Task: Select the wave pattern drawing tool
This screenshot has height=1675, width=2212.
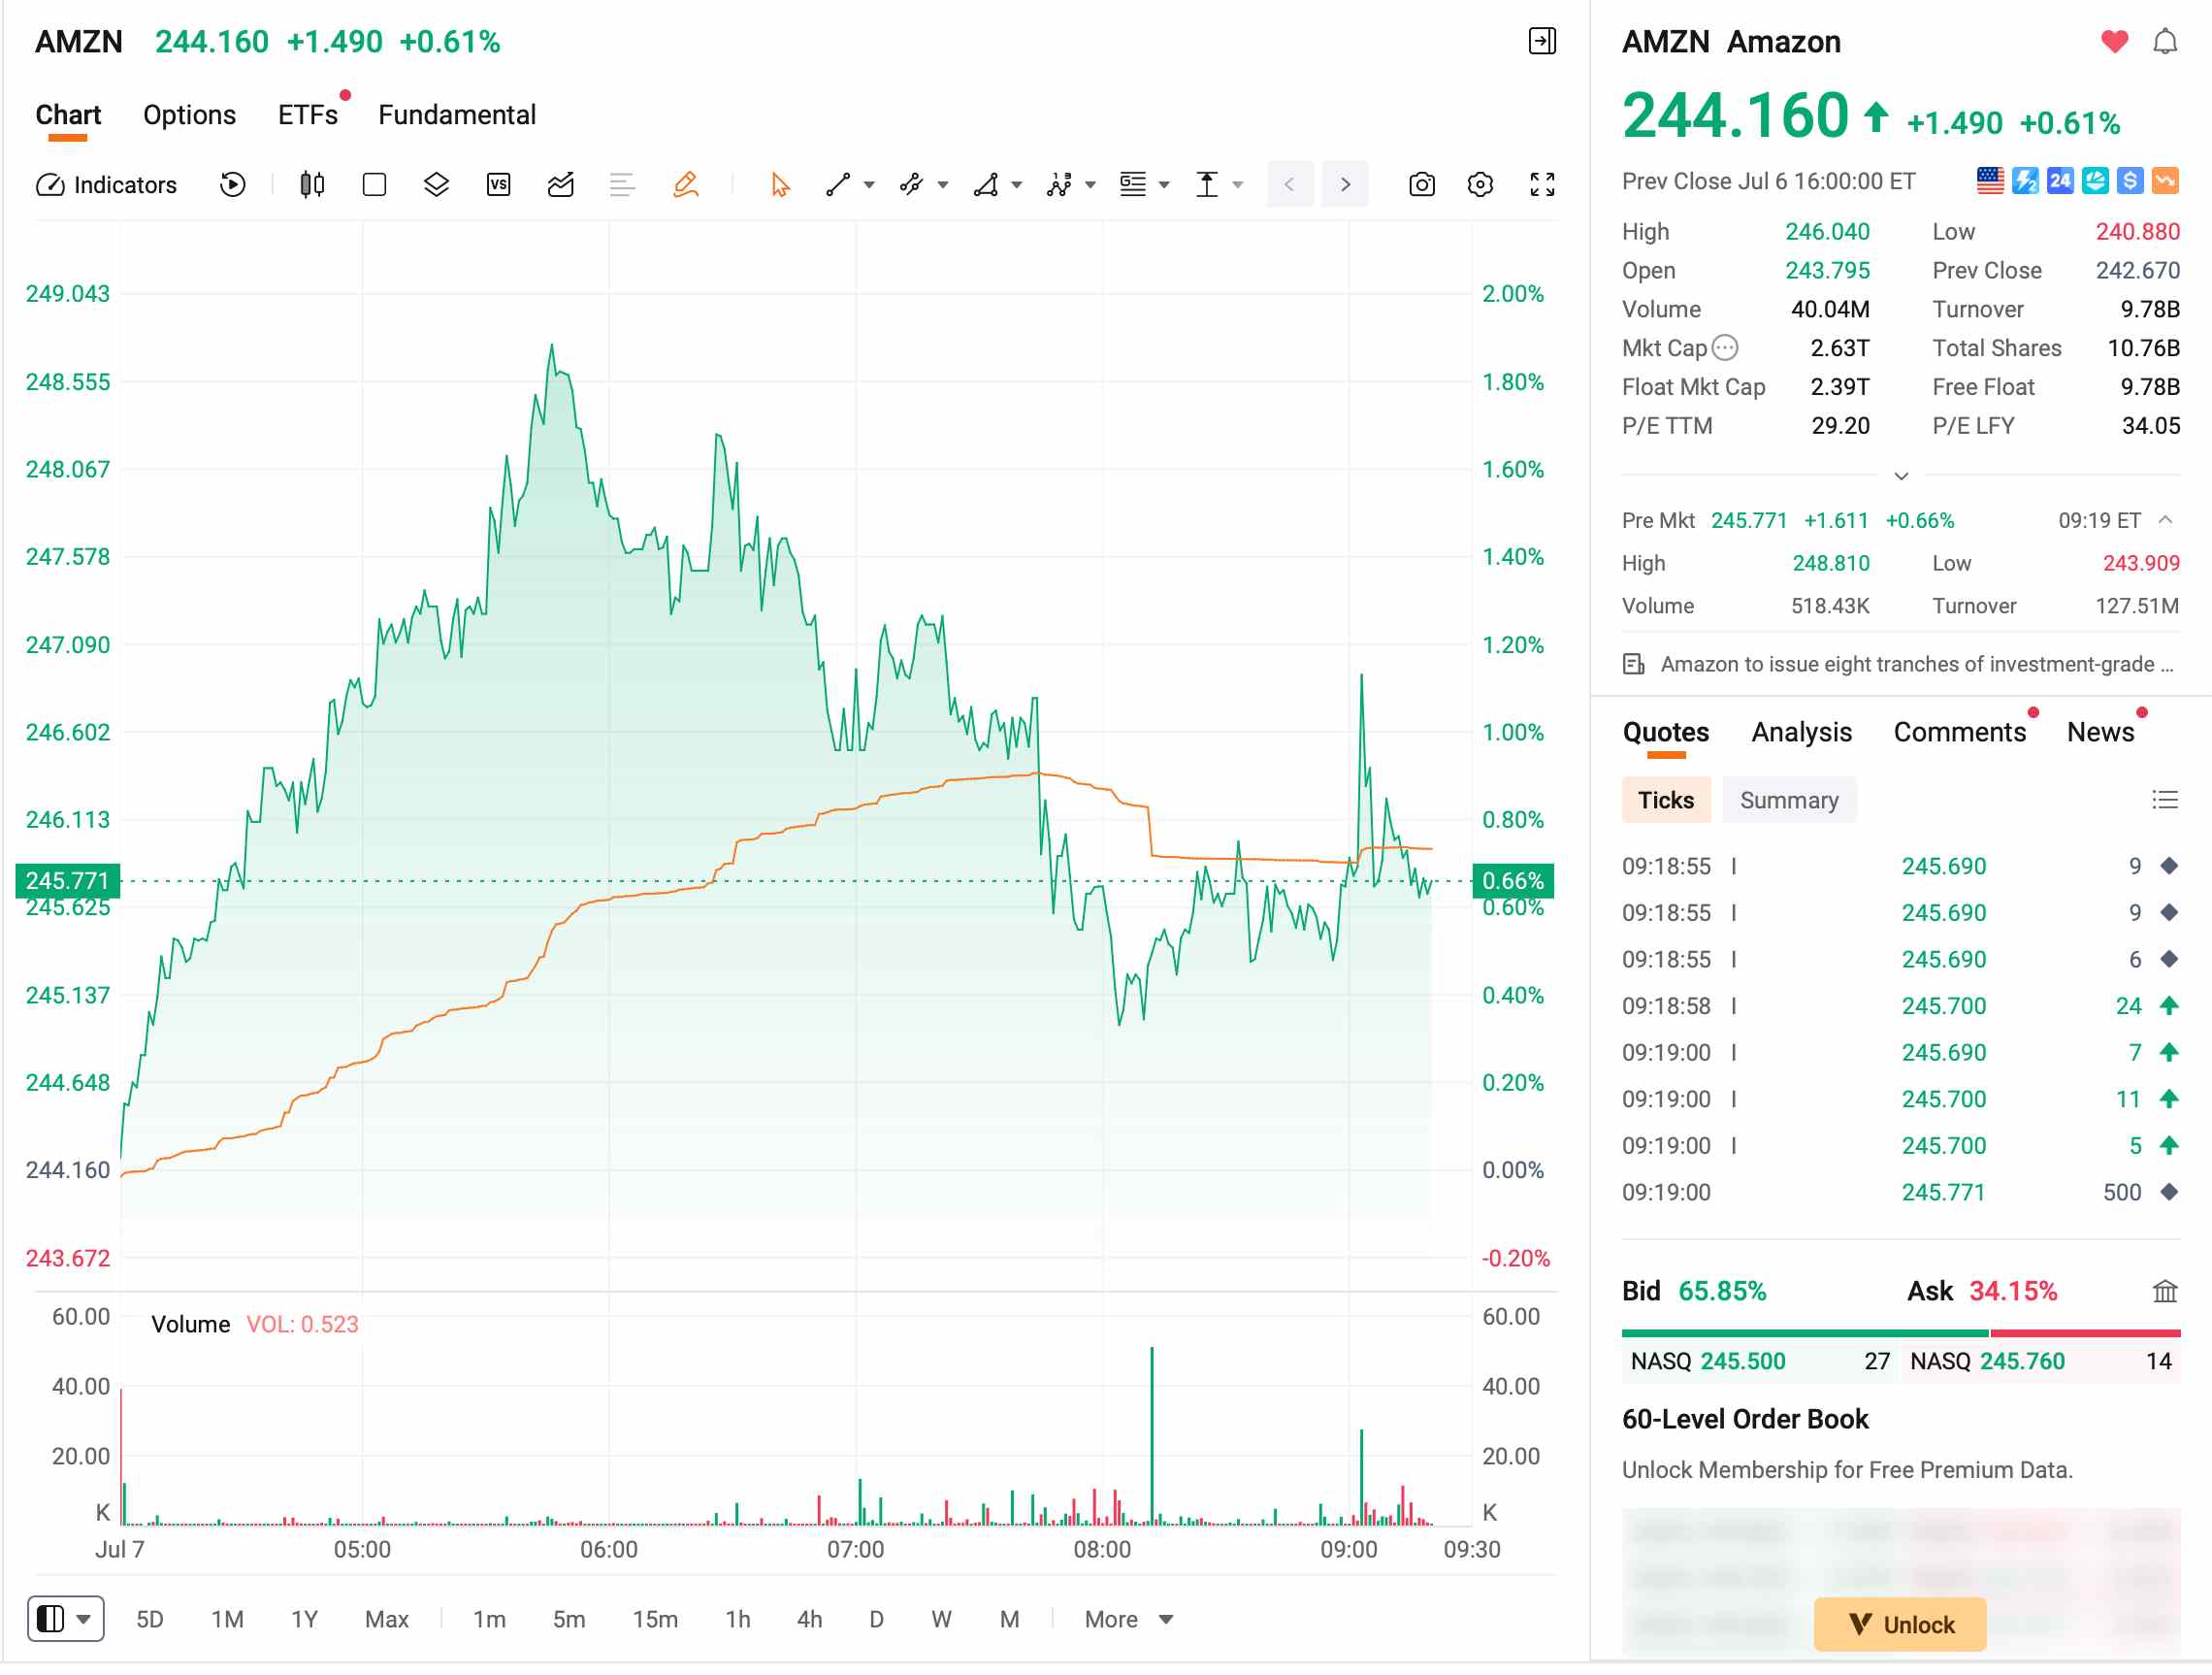Action: click(1059, 184)
